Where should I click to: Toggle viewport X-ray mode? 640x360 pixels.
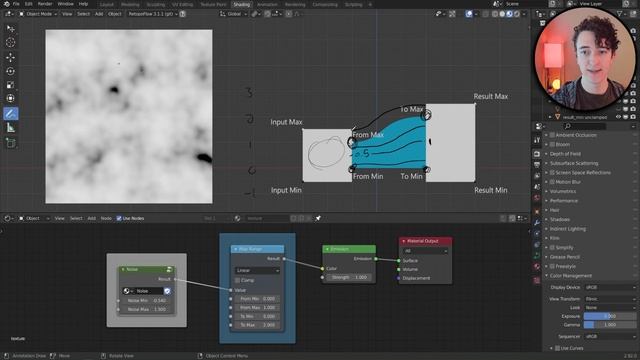pyautogui.click(x=485, y=14)
